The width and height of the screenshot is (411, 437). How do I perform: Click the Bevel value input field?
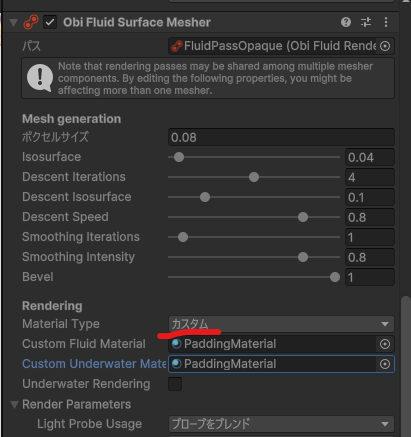(370, 277)
